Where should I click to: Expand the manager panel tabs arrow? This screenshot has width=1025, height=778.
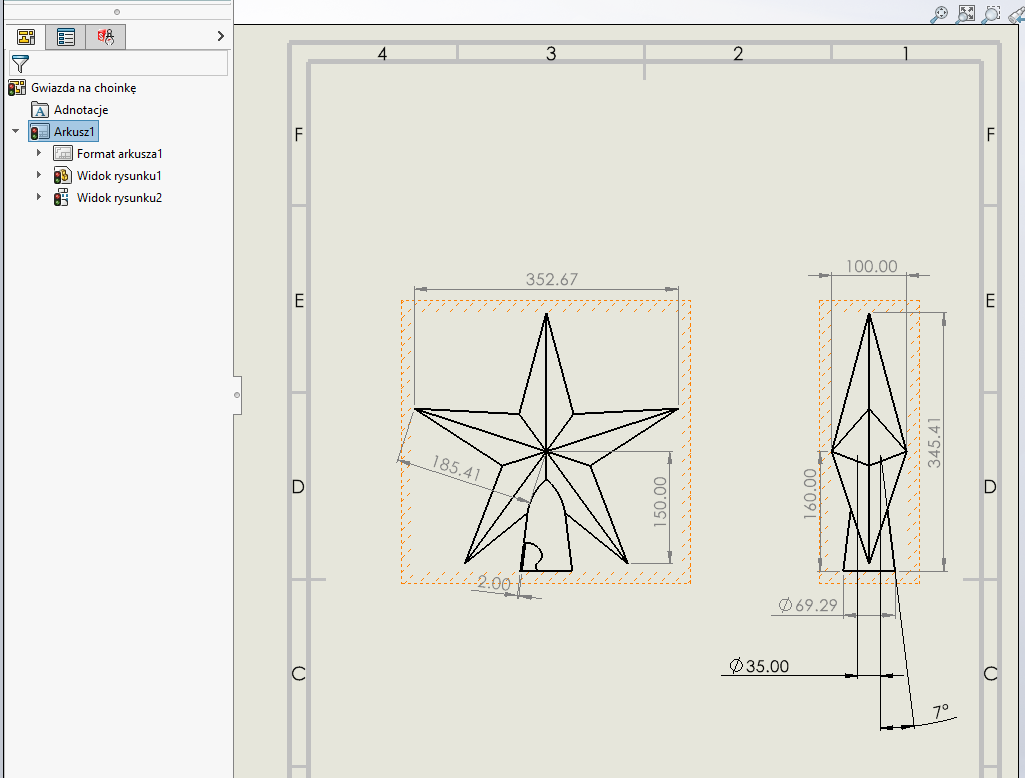(220, 37)
